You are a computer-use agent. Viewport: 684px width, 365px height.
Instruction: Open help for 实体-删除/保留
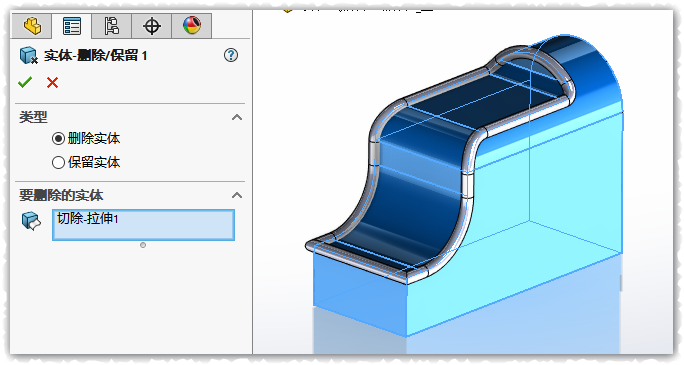point(231,55)
